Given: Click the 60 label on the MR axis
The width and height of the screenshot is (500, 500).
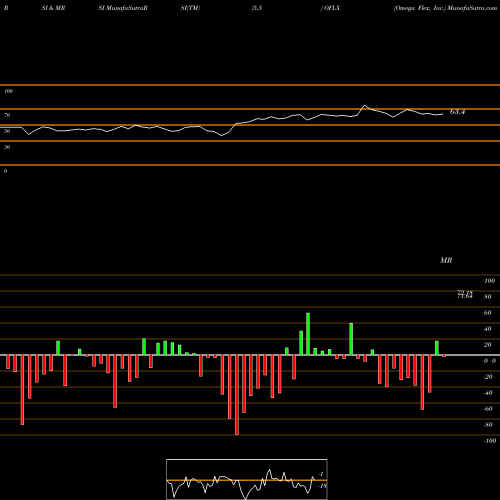Looking at the screenshot, I should (x=488, y=313).
